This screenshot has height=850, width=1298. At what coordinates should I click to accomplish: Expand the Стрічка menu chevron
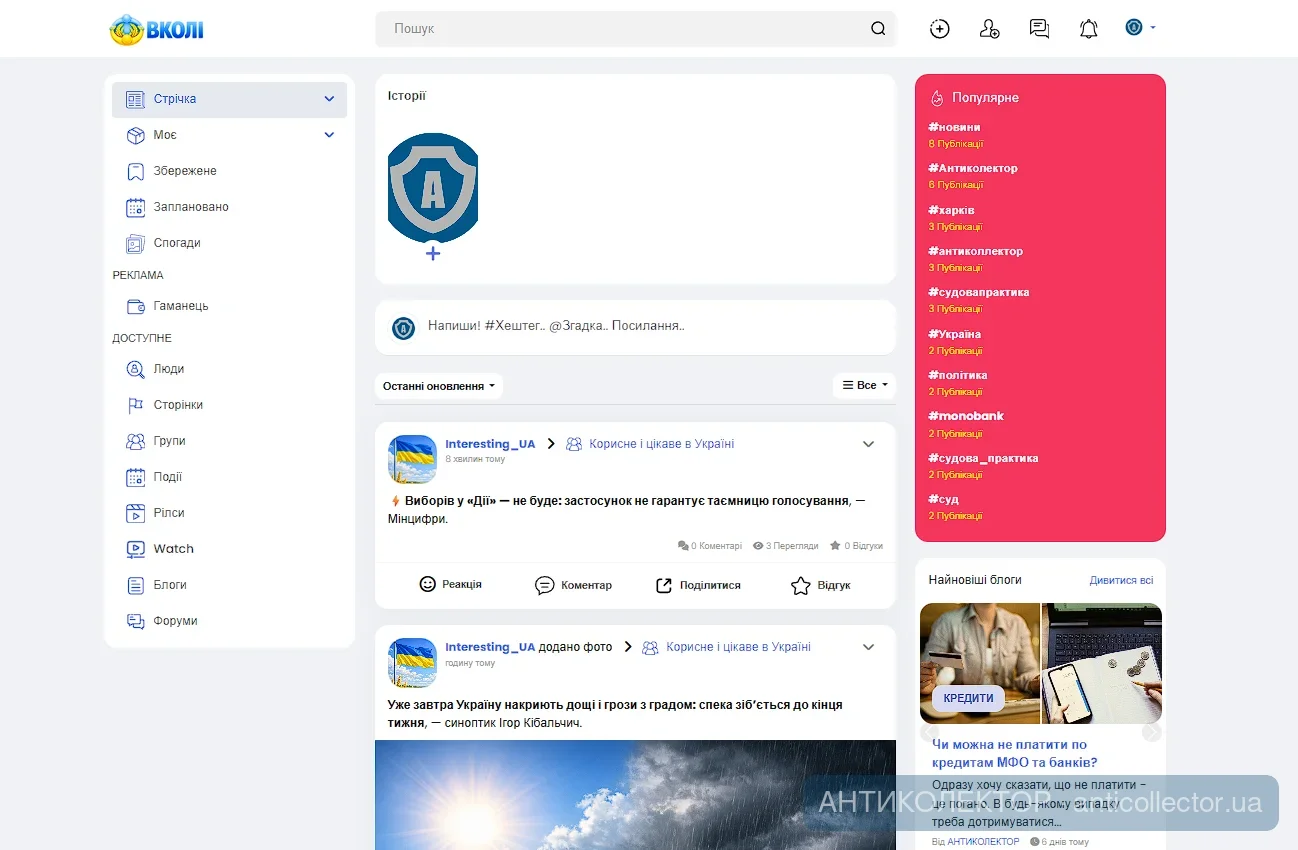(329, 99)
